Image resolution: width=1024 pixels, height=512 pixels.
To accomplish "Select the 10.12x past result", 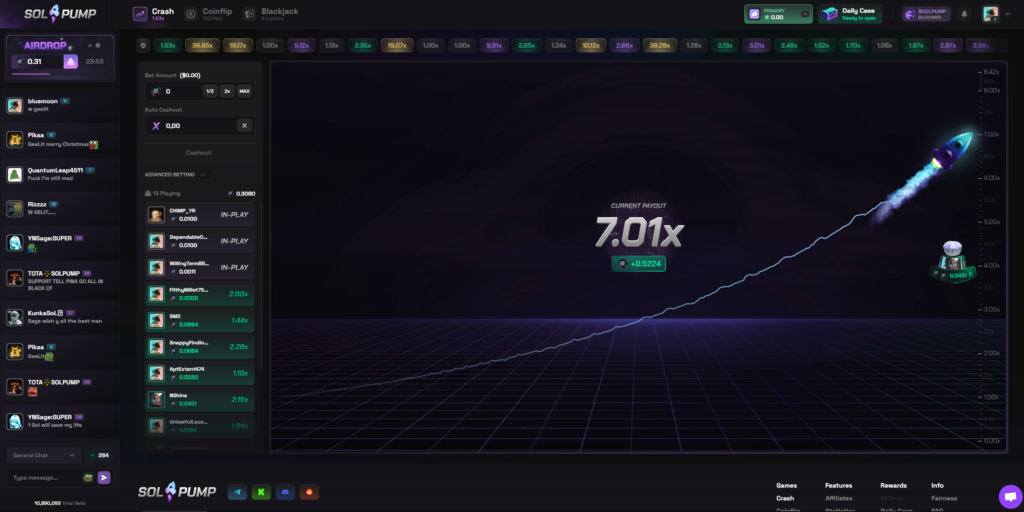I will coord(590,46).
